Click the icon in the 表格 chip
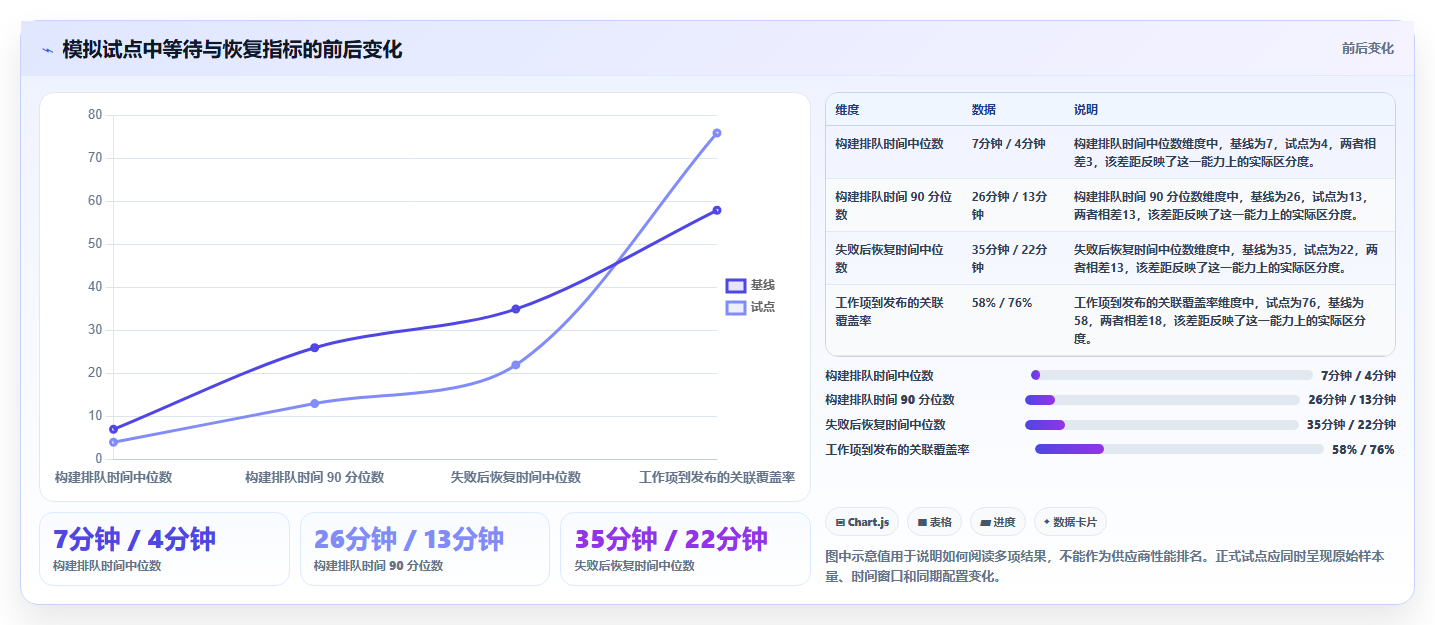Image resolution: width=1435 pixels, height=625 pixels. click(x=922, y=522)
